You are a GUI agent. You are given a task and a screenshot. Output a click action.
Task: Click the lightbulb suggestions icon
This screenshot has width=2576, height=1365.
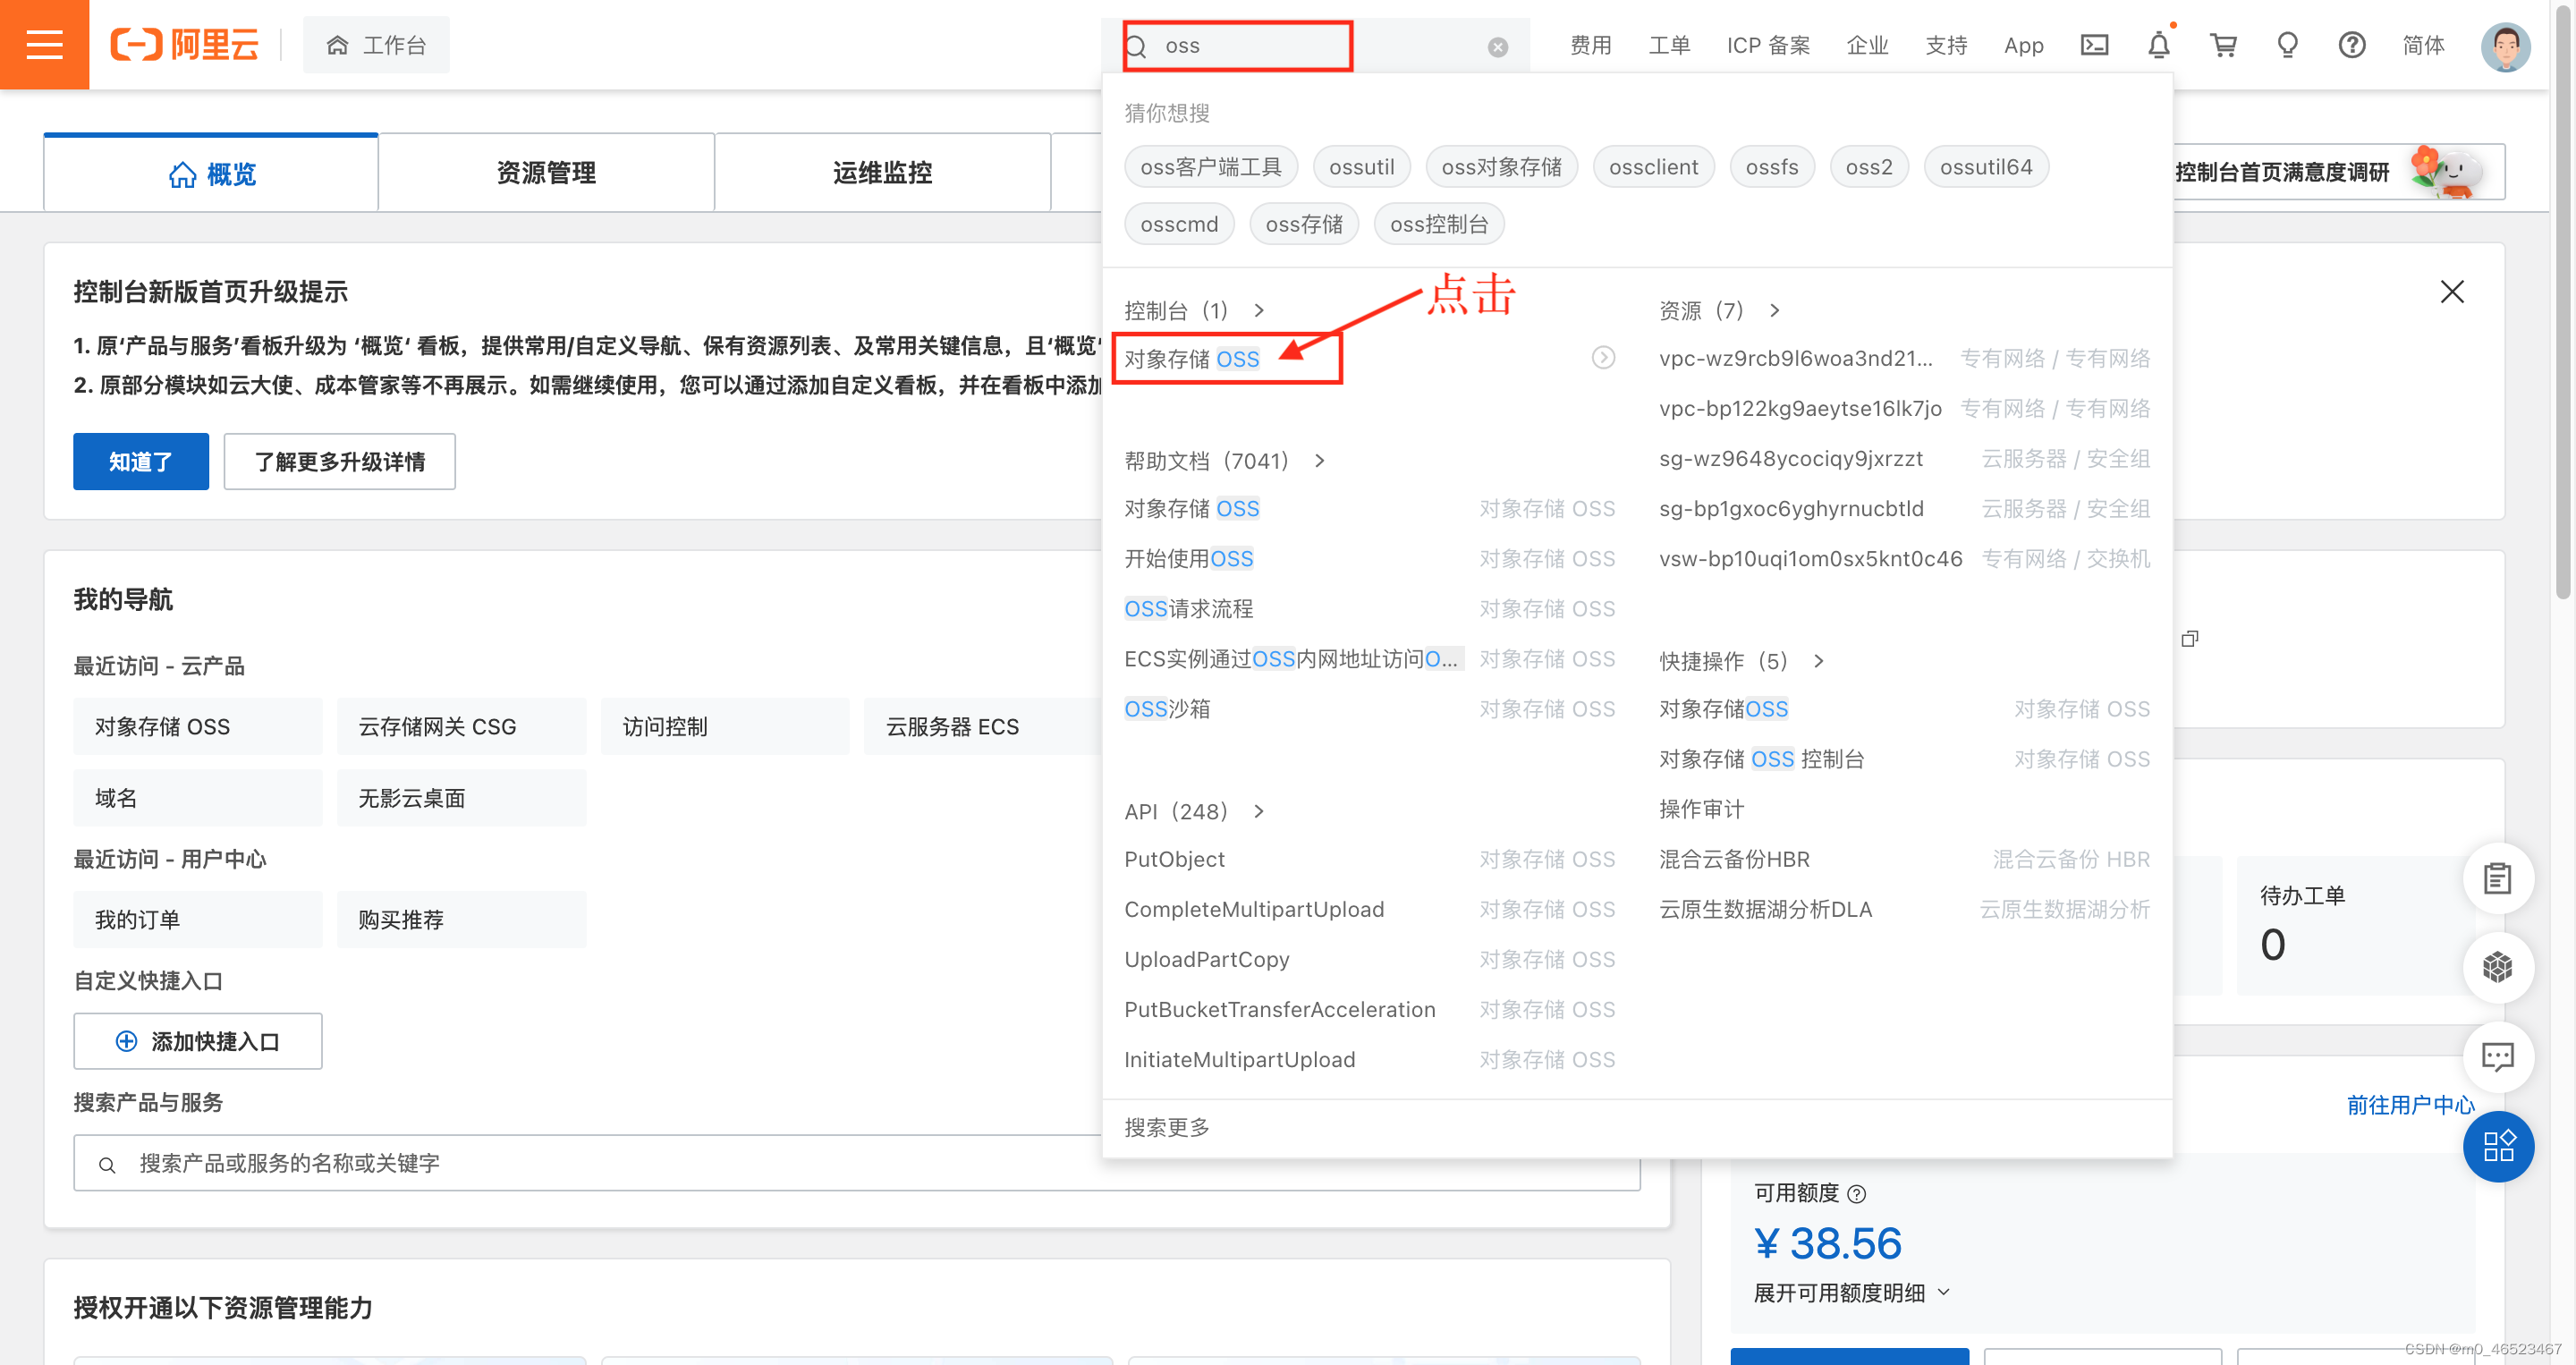[2287, 45]
